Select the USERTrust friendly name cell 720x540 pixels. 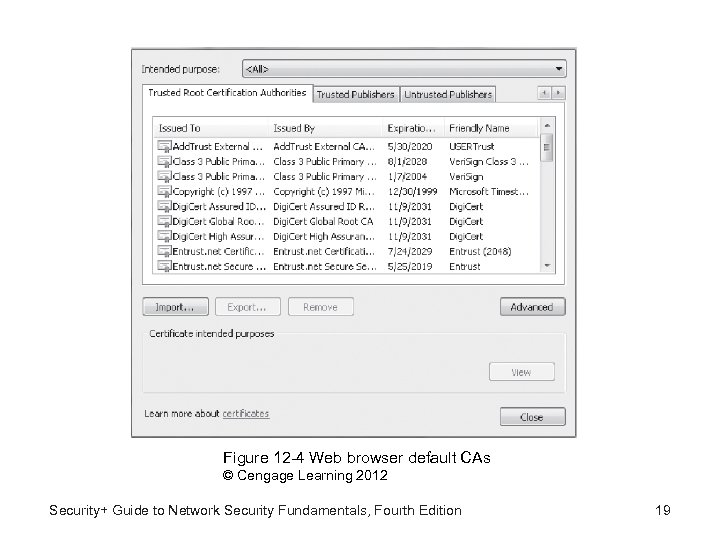tap(472, 146)
